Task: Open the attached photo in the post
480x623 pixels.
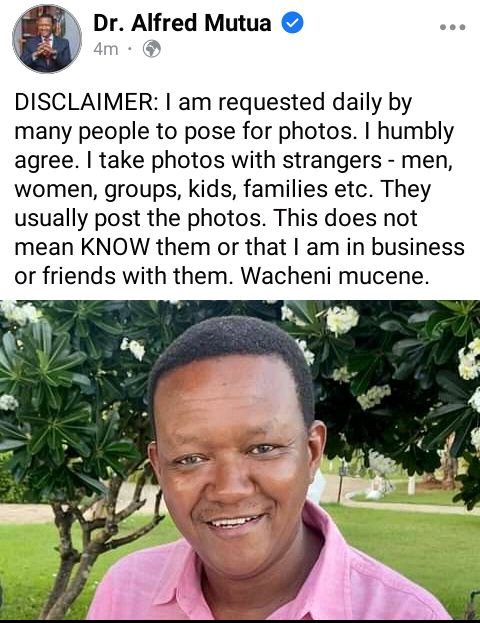Action: coord(240,460)
